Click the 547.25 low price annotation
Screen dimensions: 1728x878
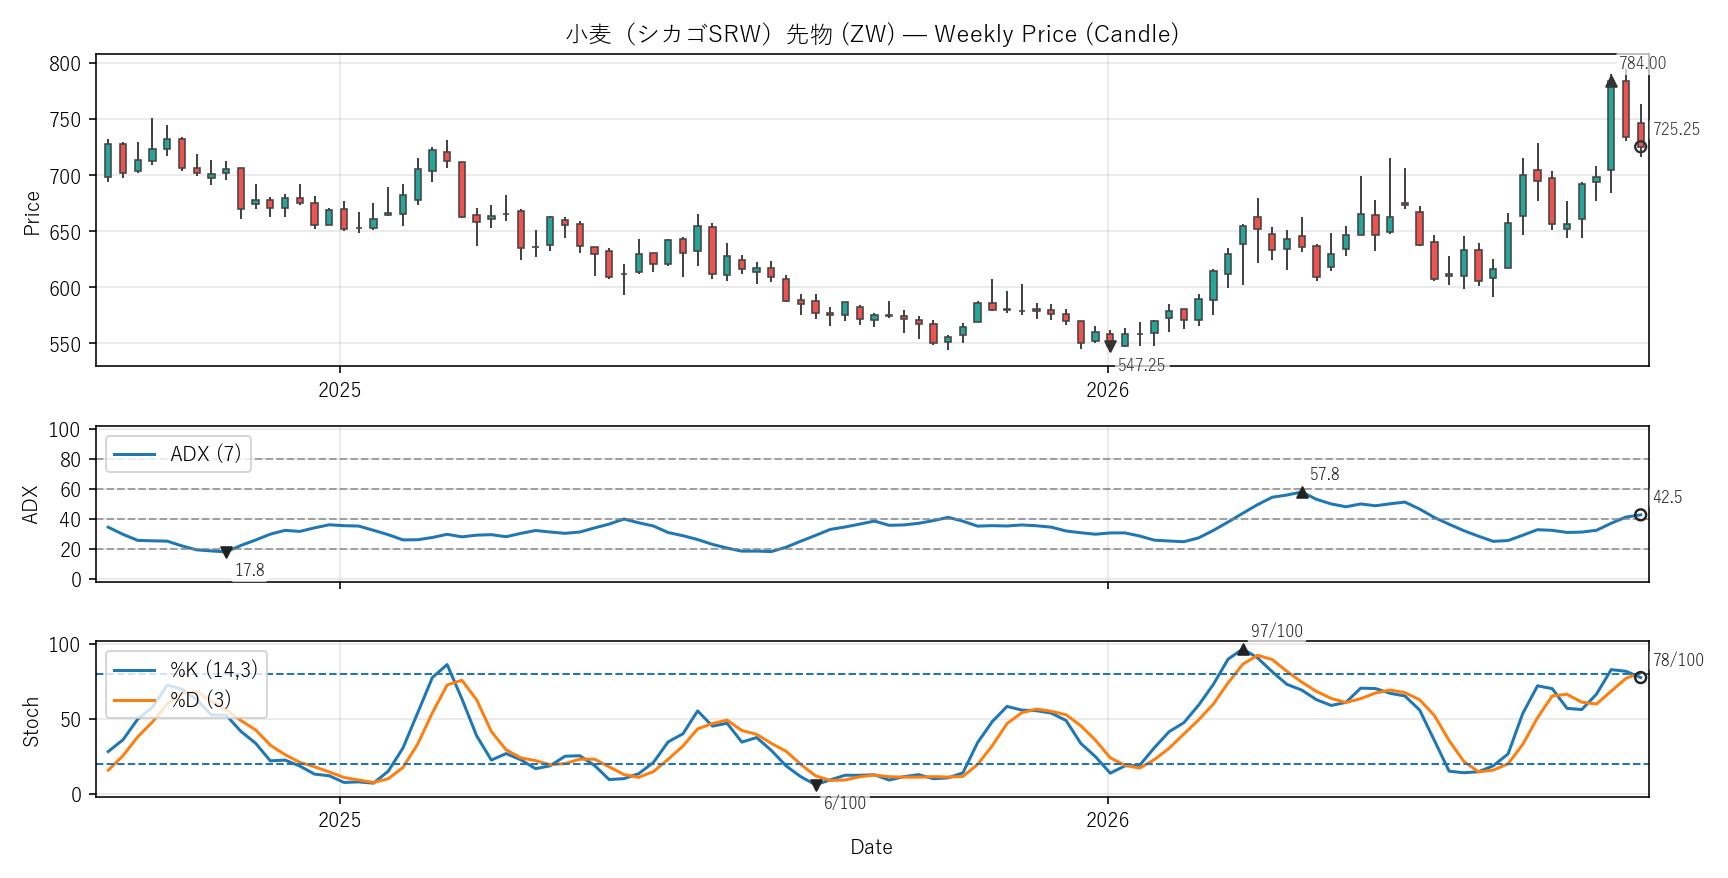tap(1141, 365)
